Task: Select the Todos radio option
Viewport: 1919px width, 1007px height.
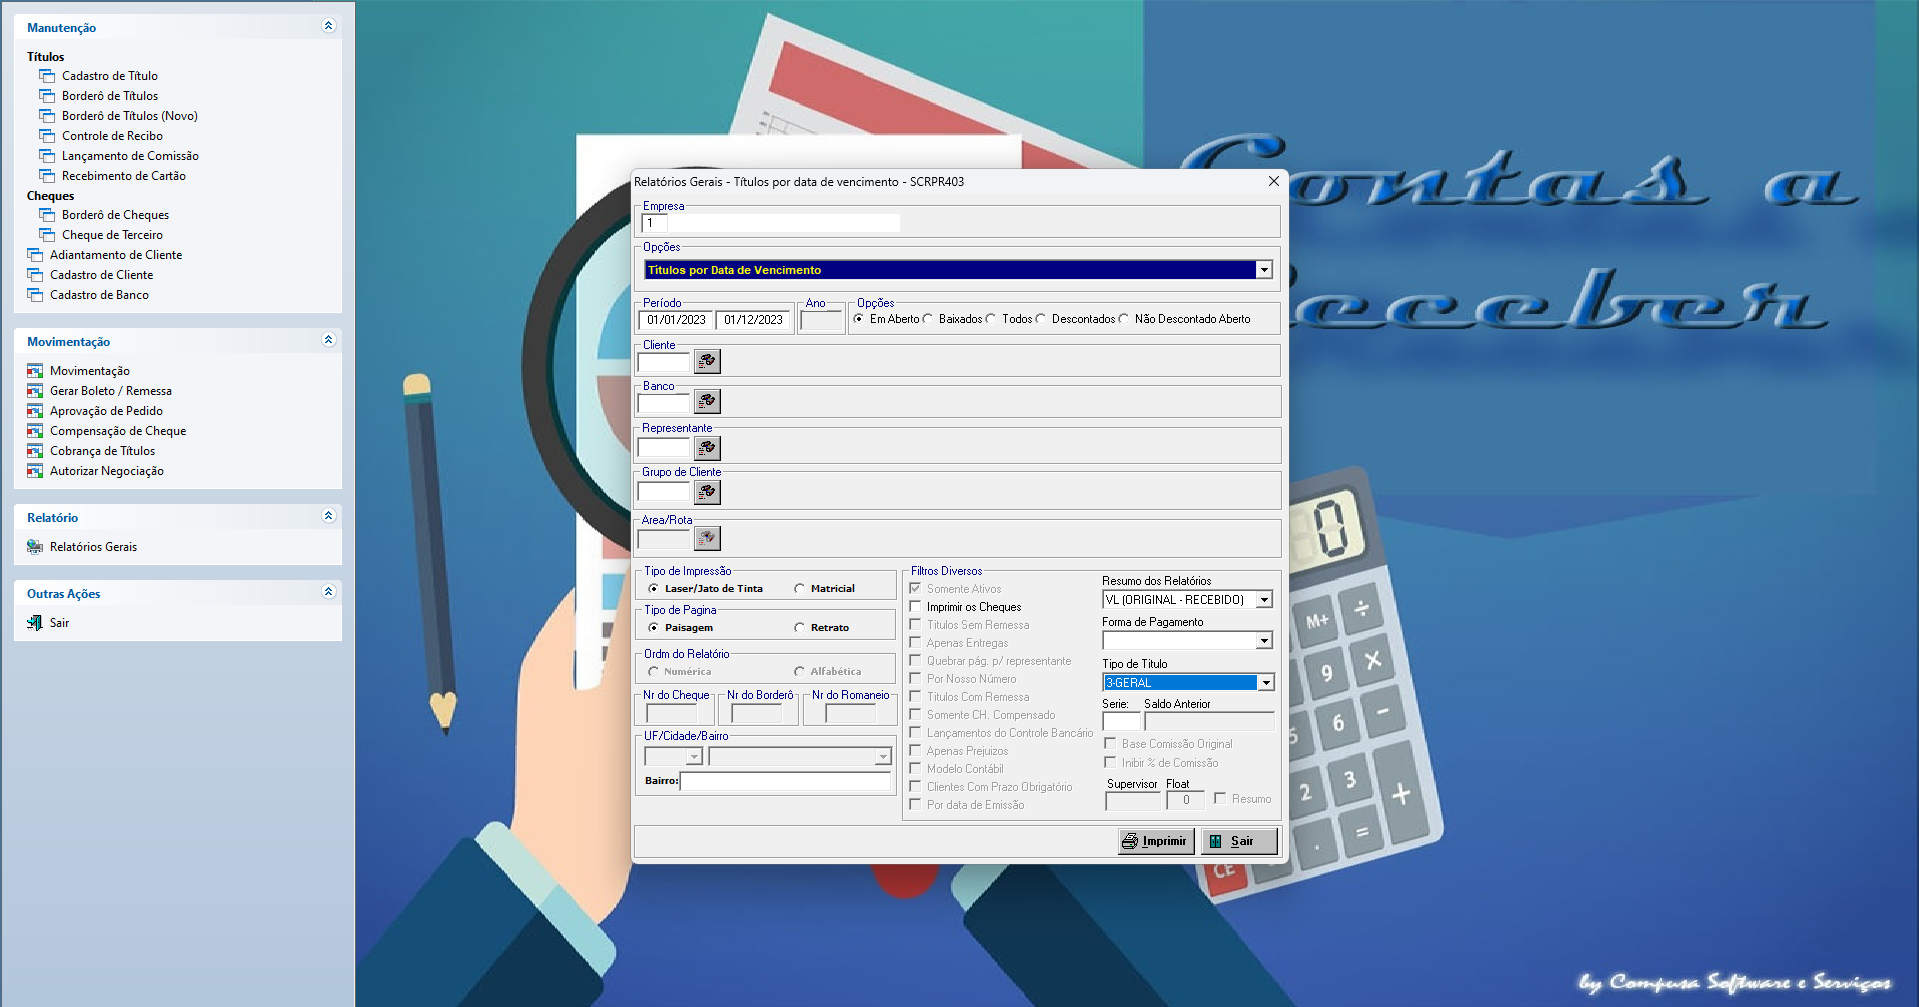Action: click(991, 319)
